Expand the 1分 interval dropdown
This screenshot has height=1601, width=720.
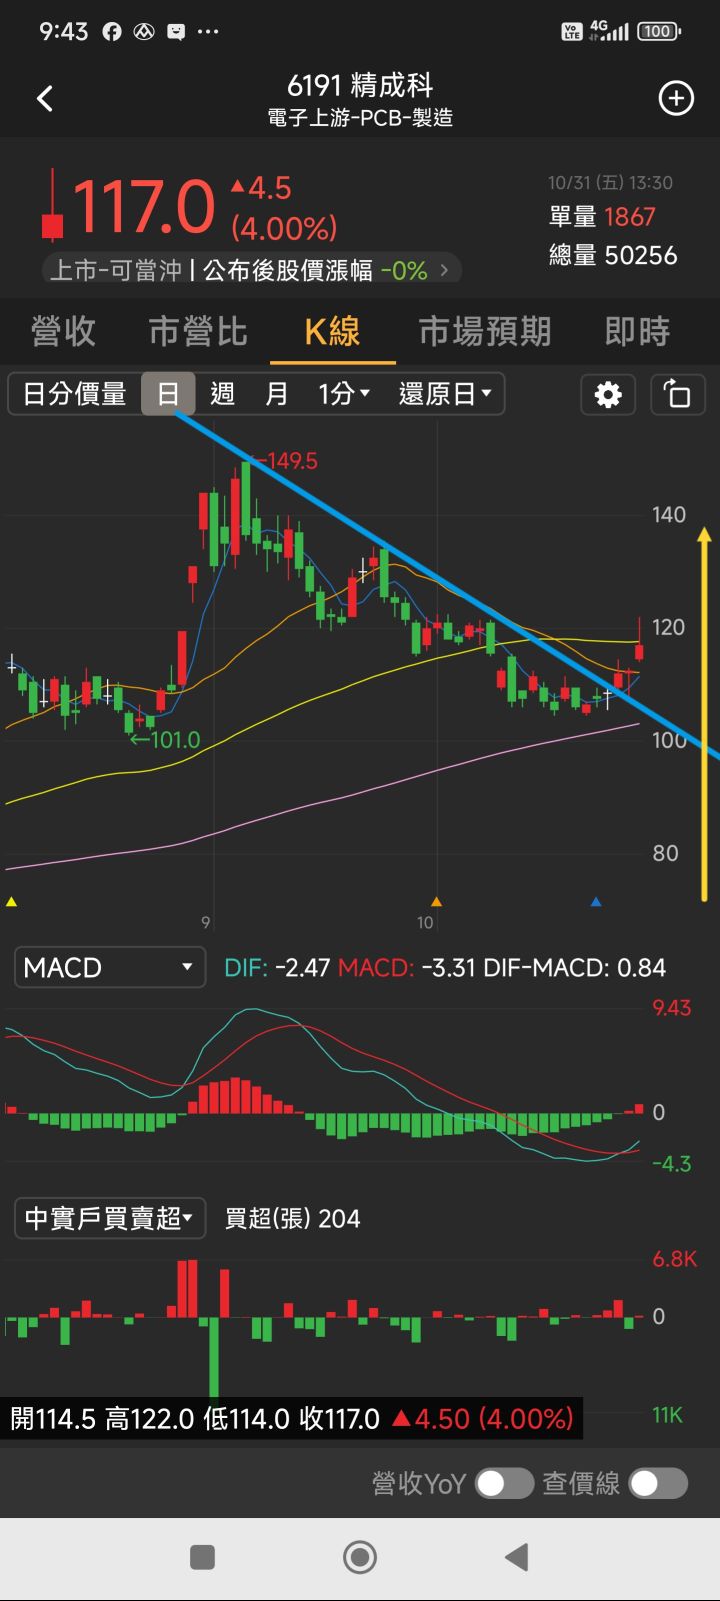[345, 394]
